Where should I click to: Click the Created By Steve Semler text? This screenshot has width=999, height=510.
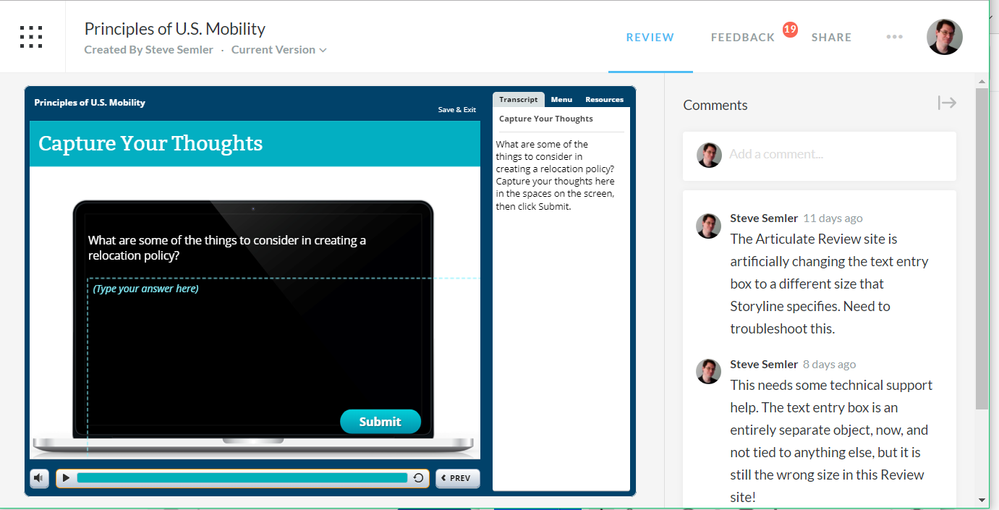148,50
